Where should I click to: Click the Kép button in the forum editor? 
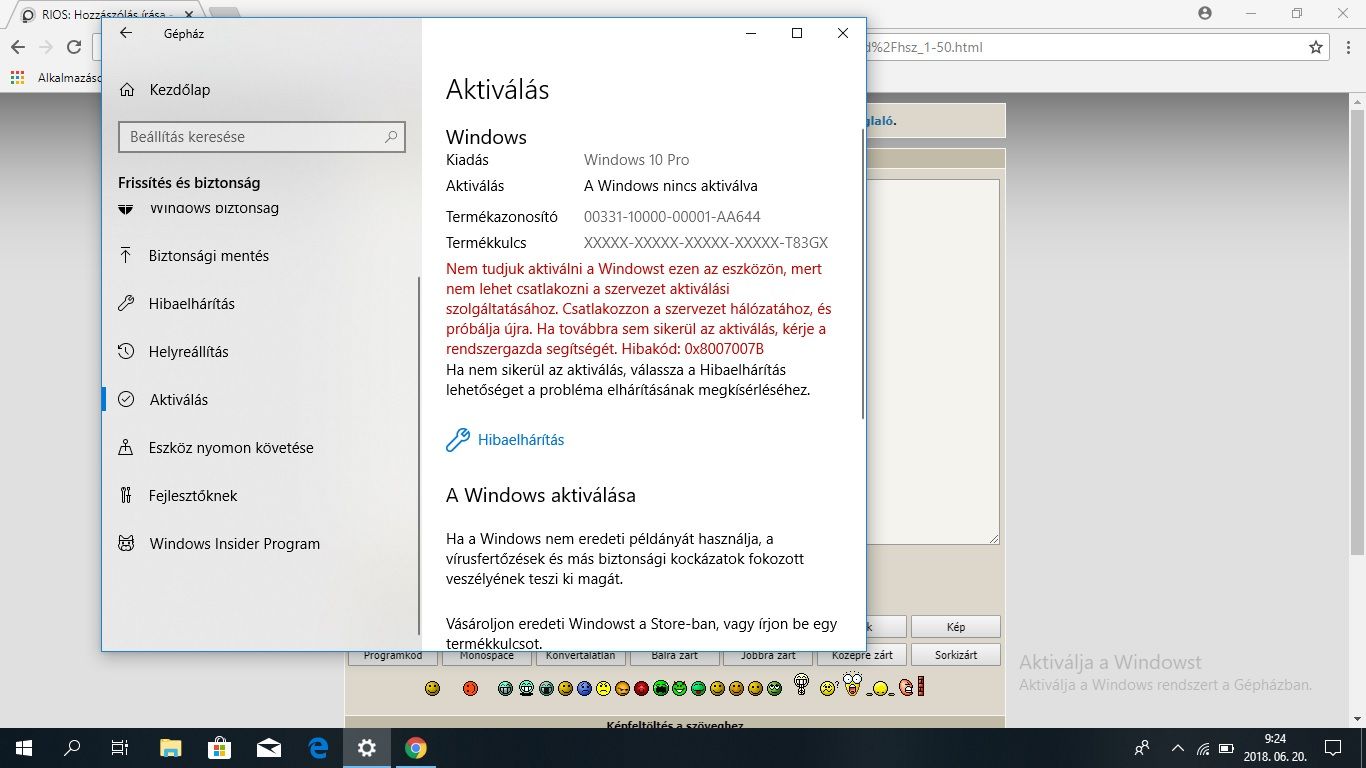pos(955,627)
